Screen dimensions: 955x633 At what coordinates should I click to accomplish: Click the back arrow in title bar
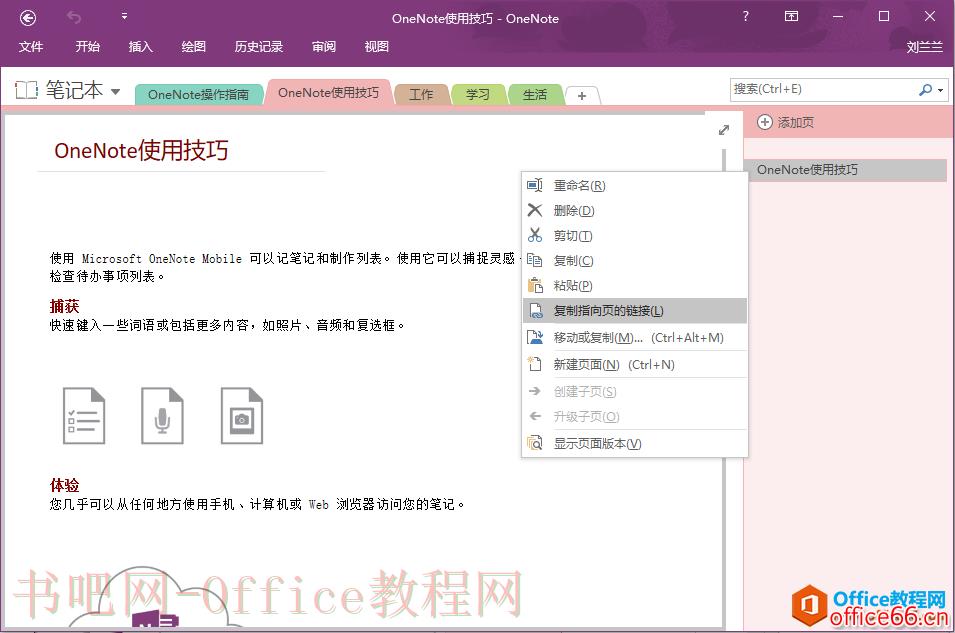tap(28, 18)
